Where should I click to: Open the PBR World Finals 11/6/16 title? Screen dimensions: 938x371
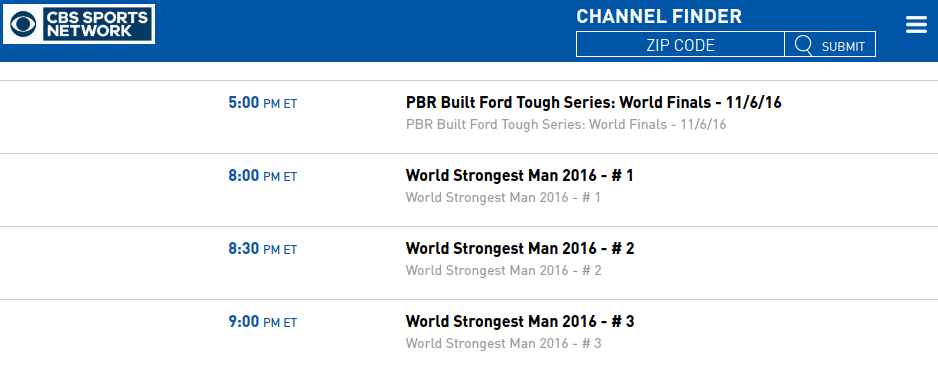(x=593, y=102)
